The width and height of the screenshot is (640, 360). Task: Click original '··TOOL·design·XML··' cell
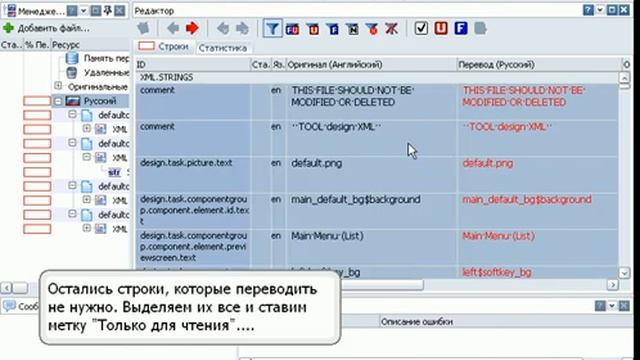point(371,138)
